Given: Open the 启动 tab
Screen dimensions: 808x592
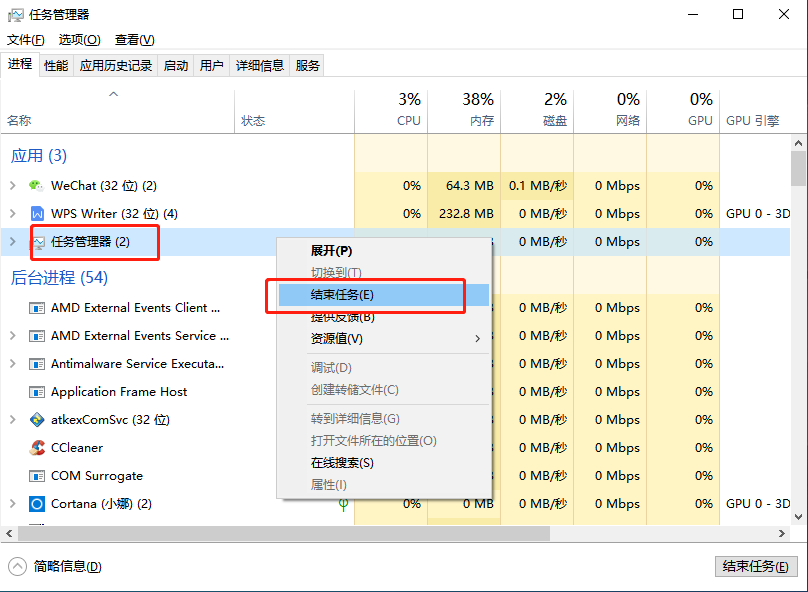Looking at the screenshot, I should pos(175,66).
